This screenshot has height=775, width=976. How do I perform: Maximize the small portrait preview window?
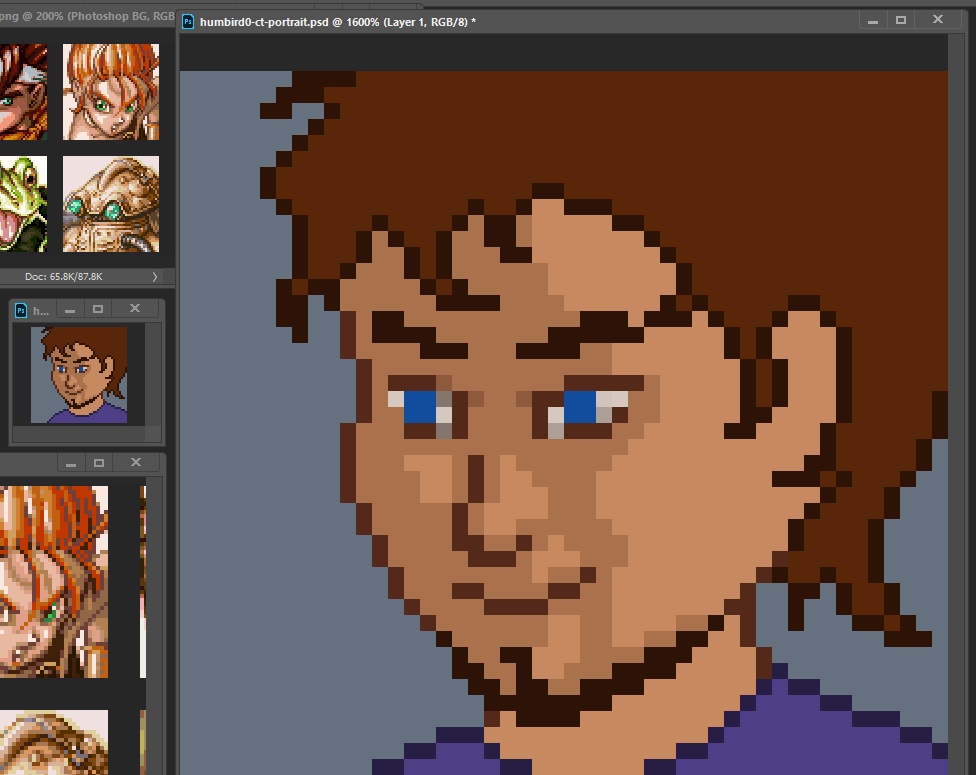[98, 310]
